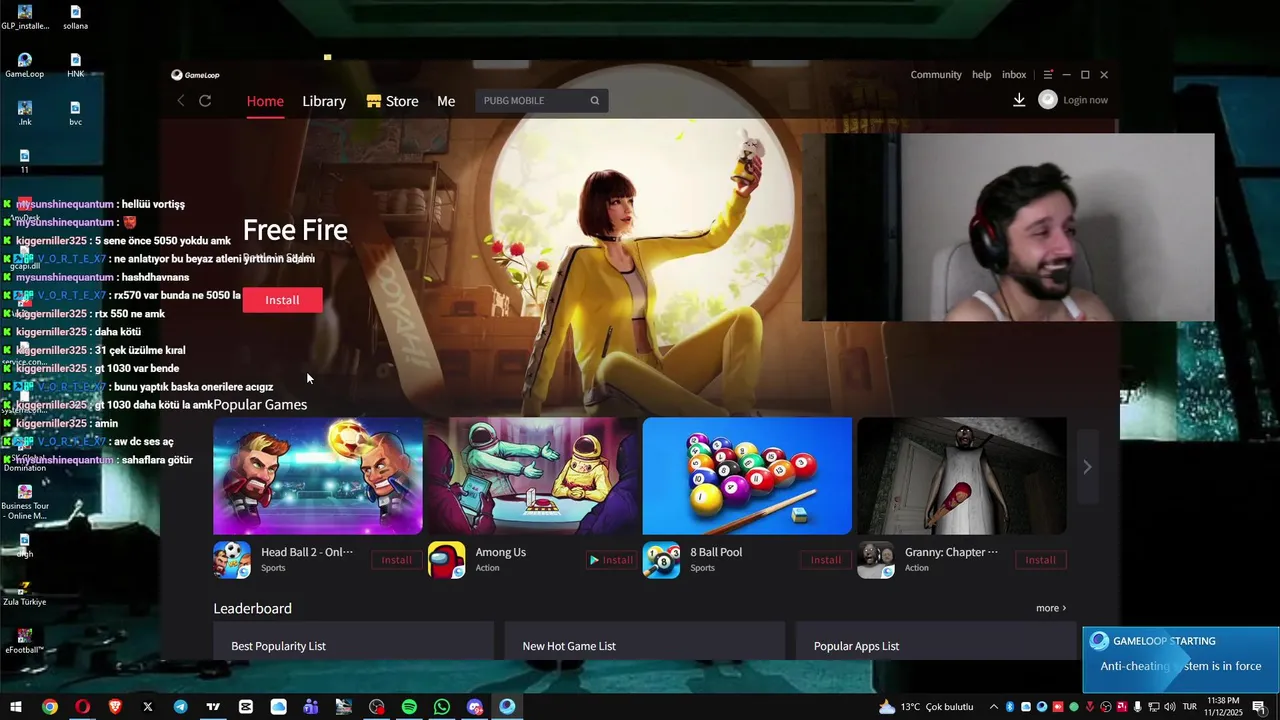Click GAMELOOP STARTING notification popup
The image size is (1280, 720).
click(x=1181, y=660)
